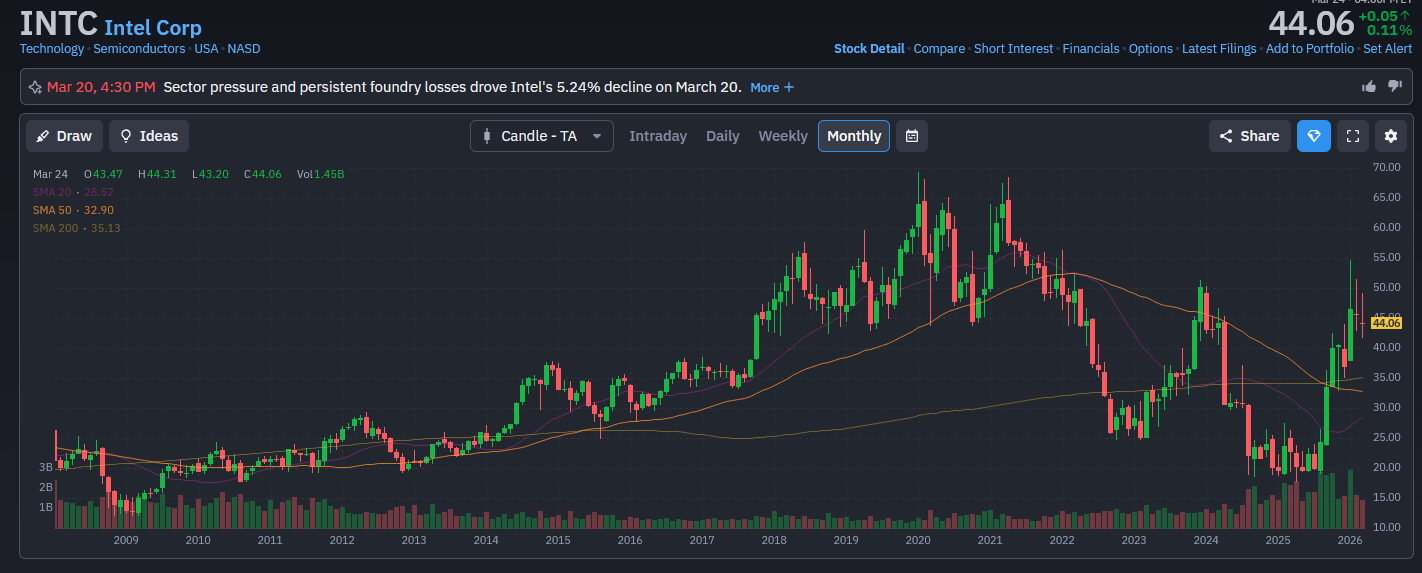This screenshot has width=1422, height=573.
Task: Click the 3B volume axis label
Action: 46,467
